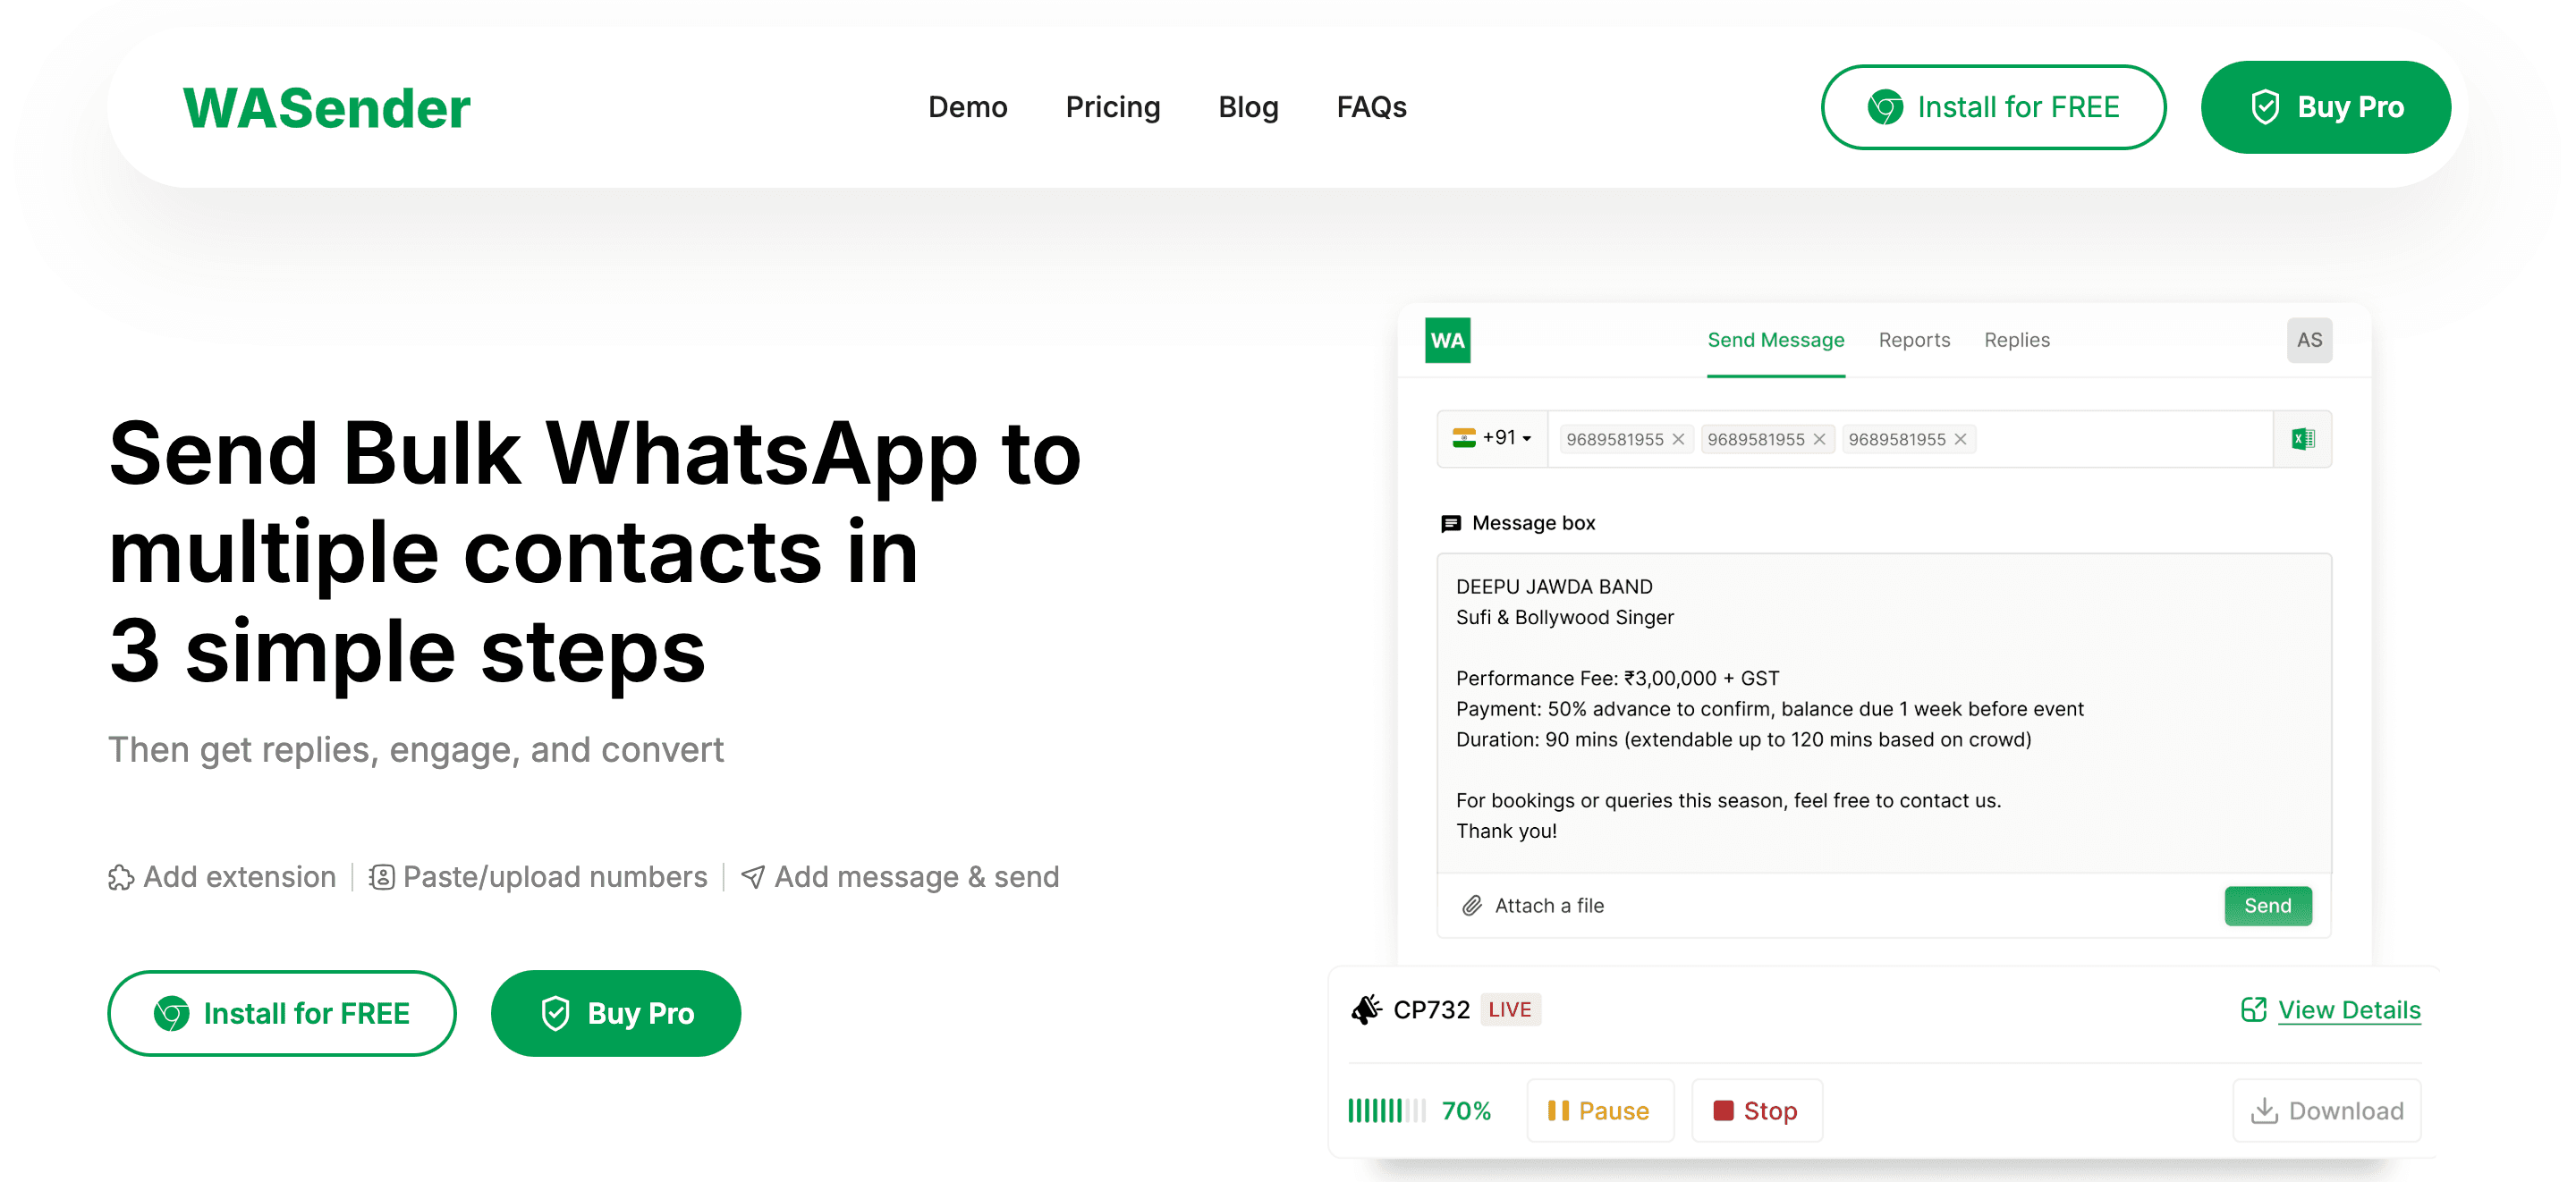This screenshot has height=1182, width=2576.
Task: Remove the third 9689581955 number chip
Action: point(1960,439)
